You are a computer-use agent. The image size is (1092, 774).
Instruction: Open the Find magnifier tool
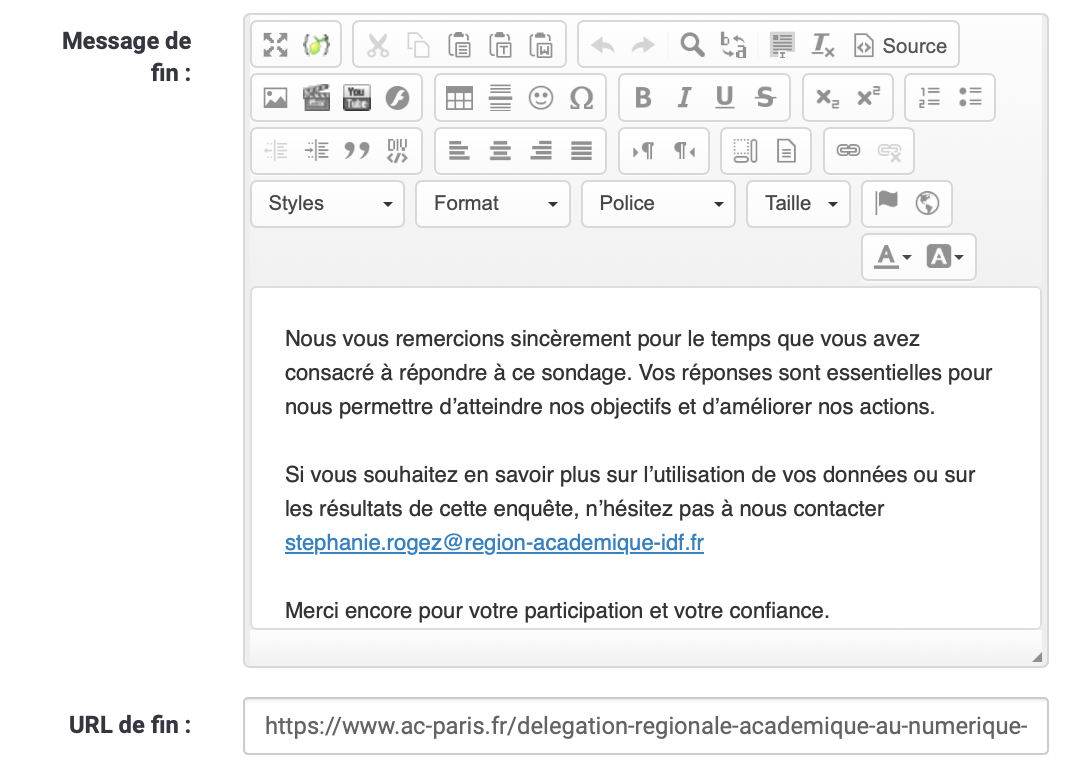pyautogui.click(x=692, y=45)
